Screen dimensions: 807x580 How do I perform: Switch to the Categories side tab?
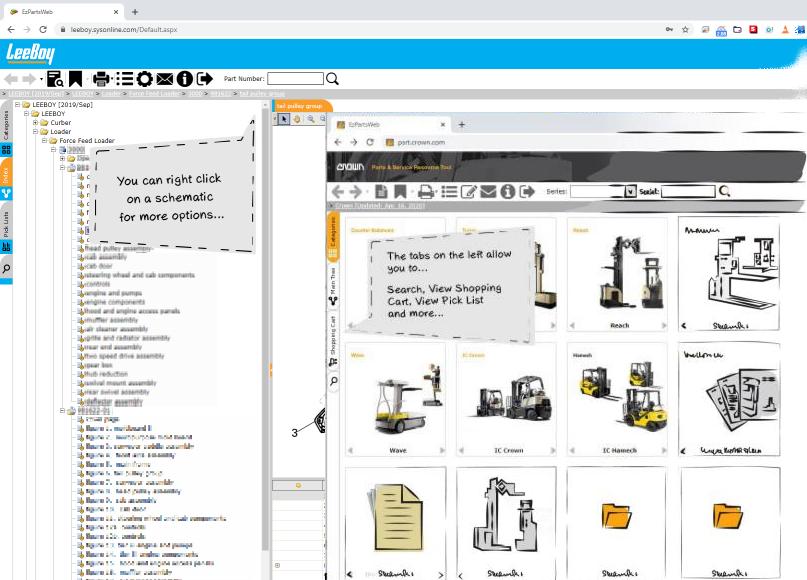[x=6, y=120]
